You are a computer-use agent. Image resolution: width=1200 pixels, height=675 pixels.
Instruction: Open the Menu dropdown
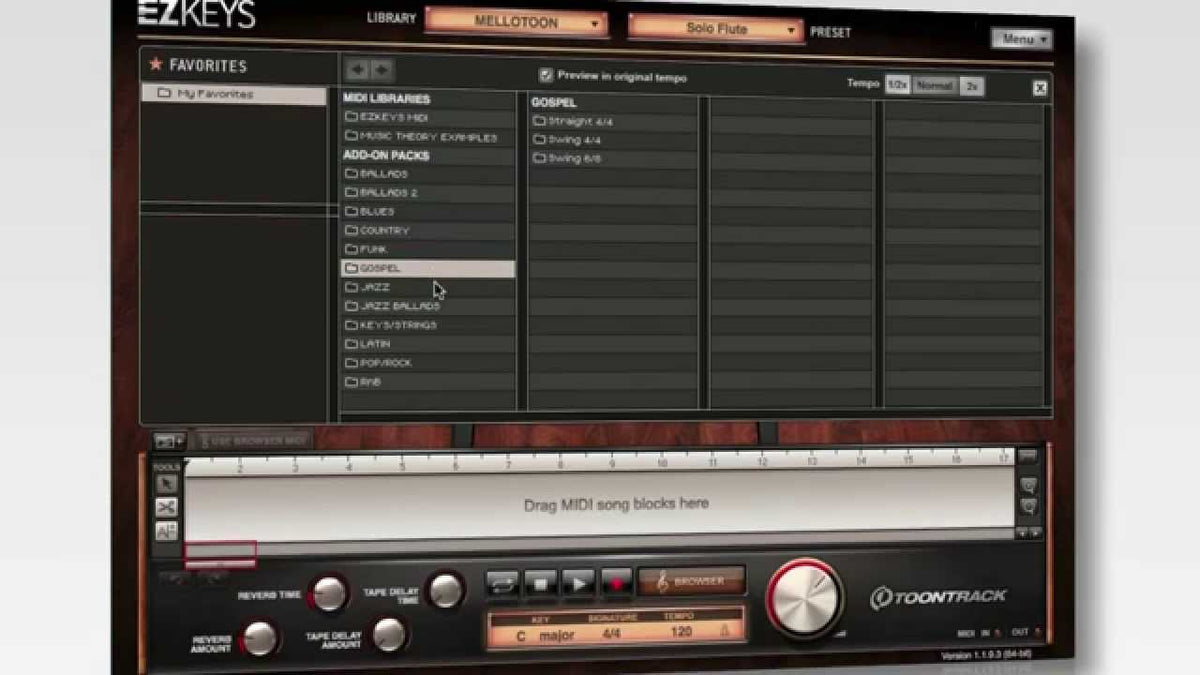[x=1021, y=39]
